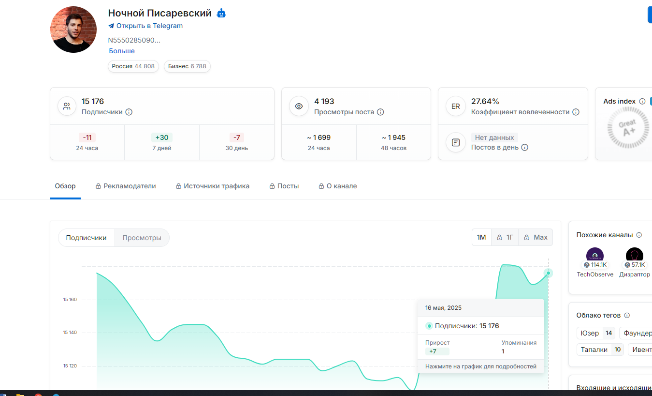Viewport: 652px width, 396px height.
Task: Open the locked 'Рекламодатели' tab
Action: 126,186
